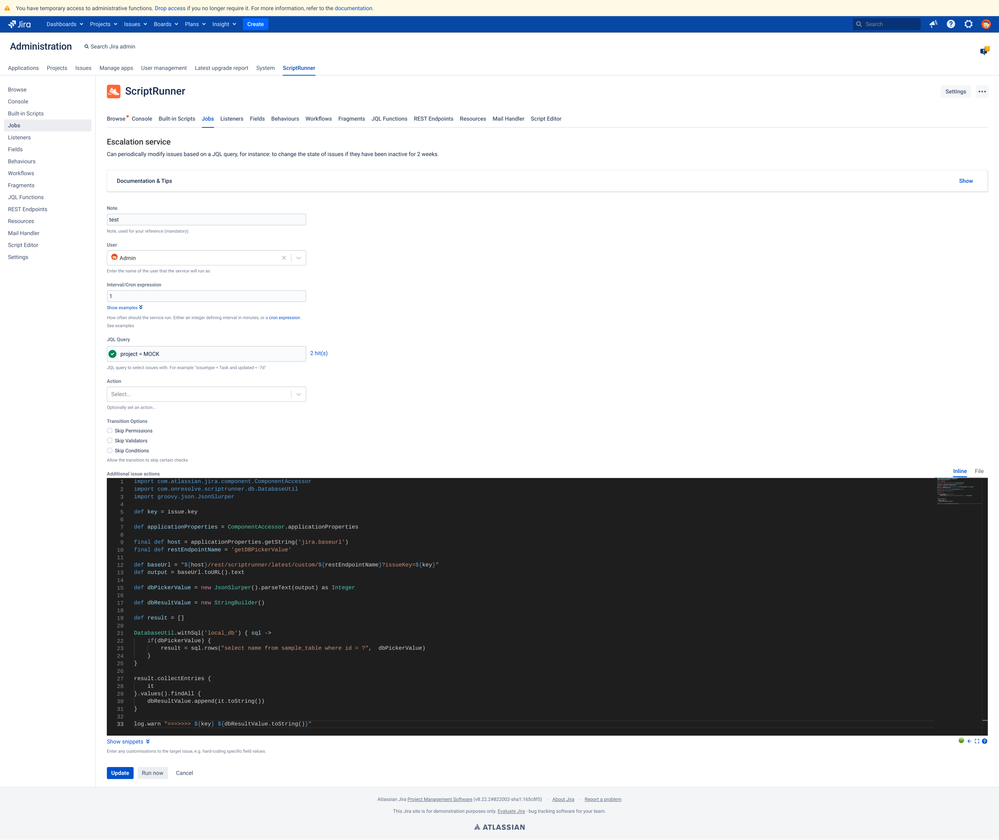This screenshot has height=840, width=999.
Task: Clear the Admin user with the x icon
Action: (282, 257)
